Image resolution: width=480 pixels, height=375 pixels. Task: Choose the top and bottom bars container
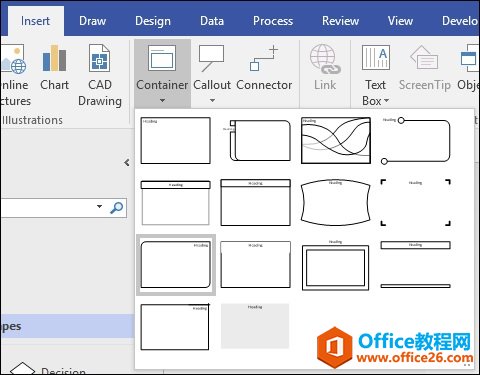416,265
